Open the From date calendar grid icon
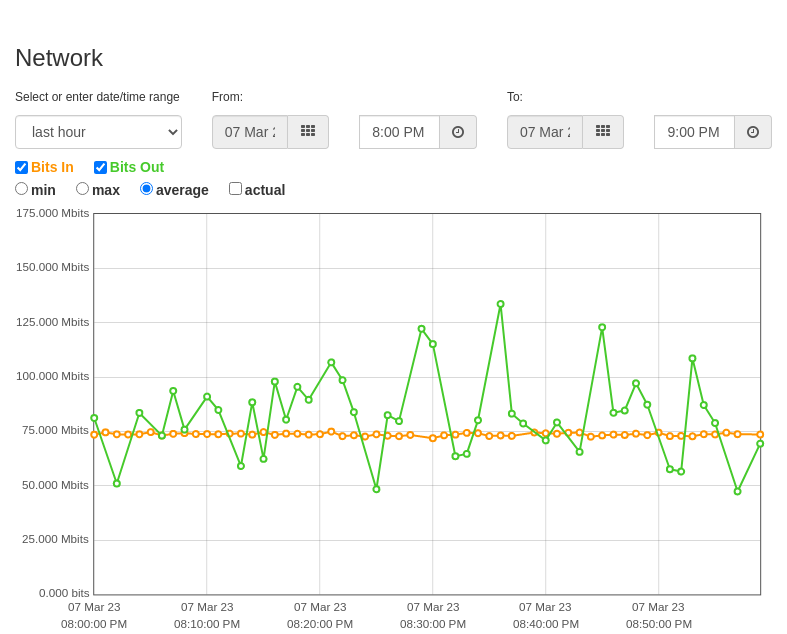 point(308,132)
